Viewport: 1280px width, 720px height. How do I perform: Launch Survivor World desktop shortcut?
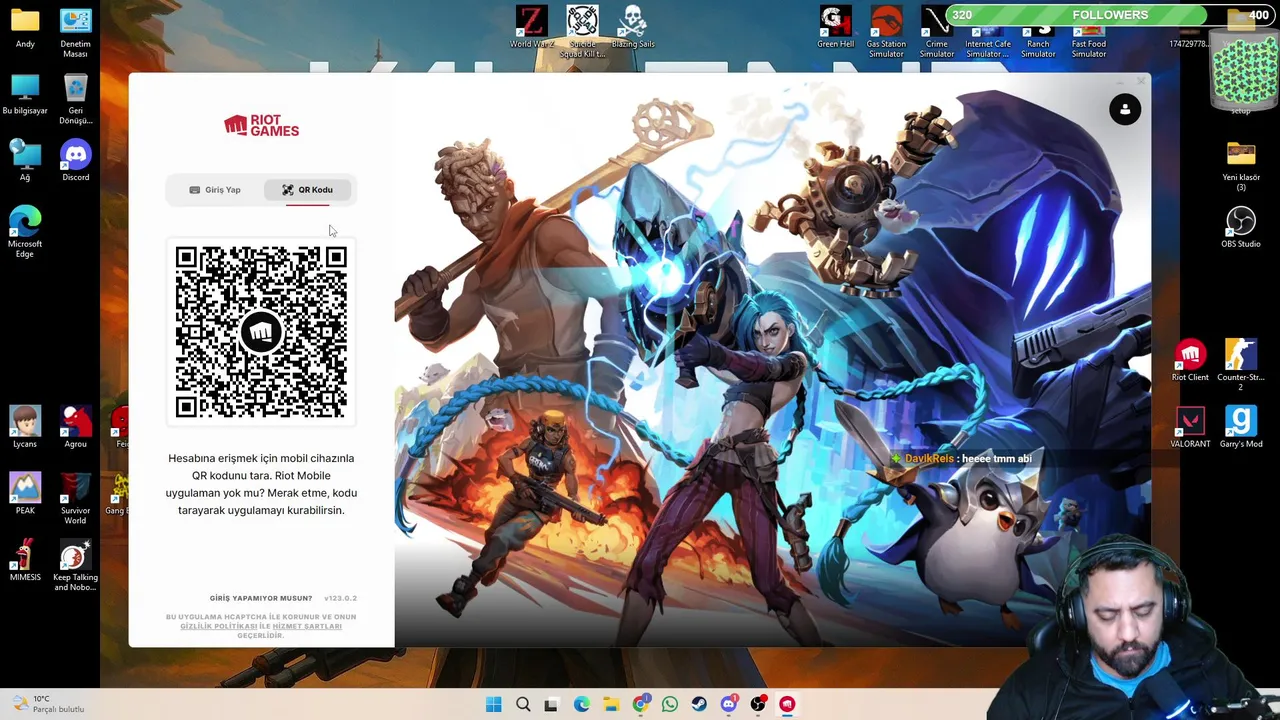pos(75,499)
